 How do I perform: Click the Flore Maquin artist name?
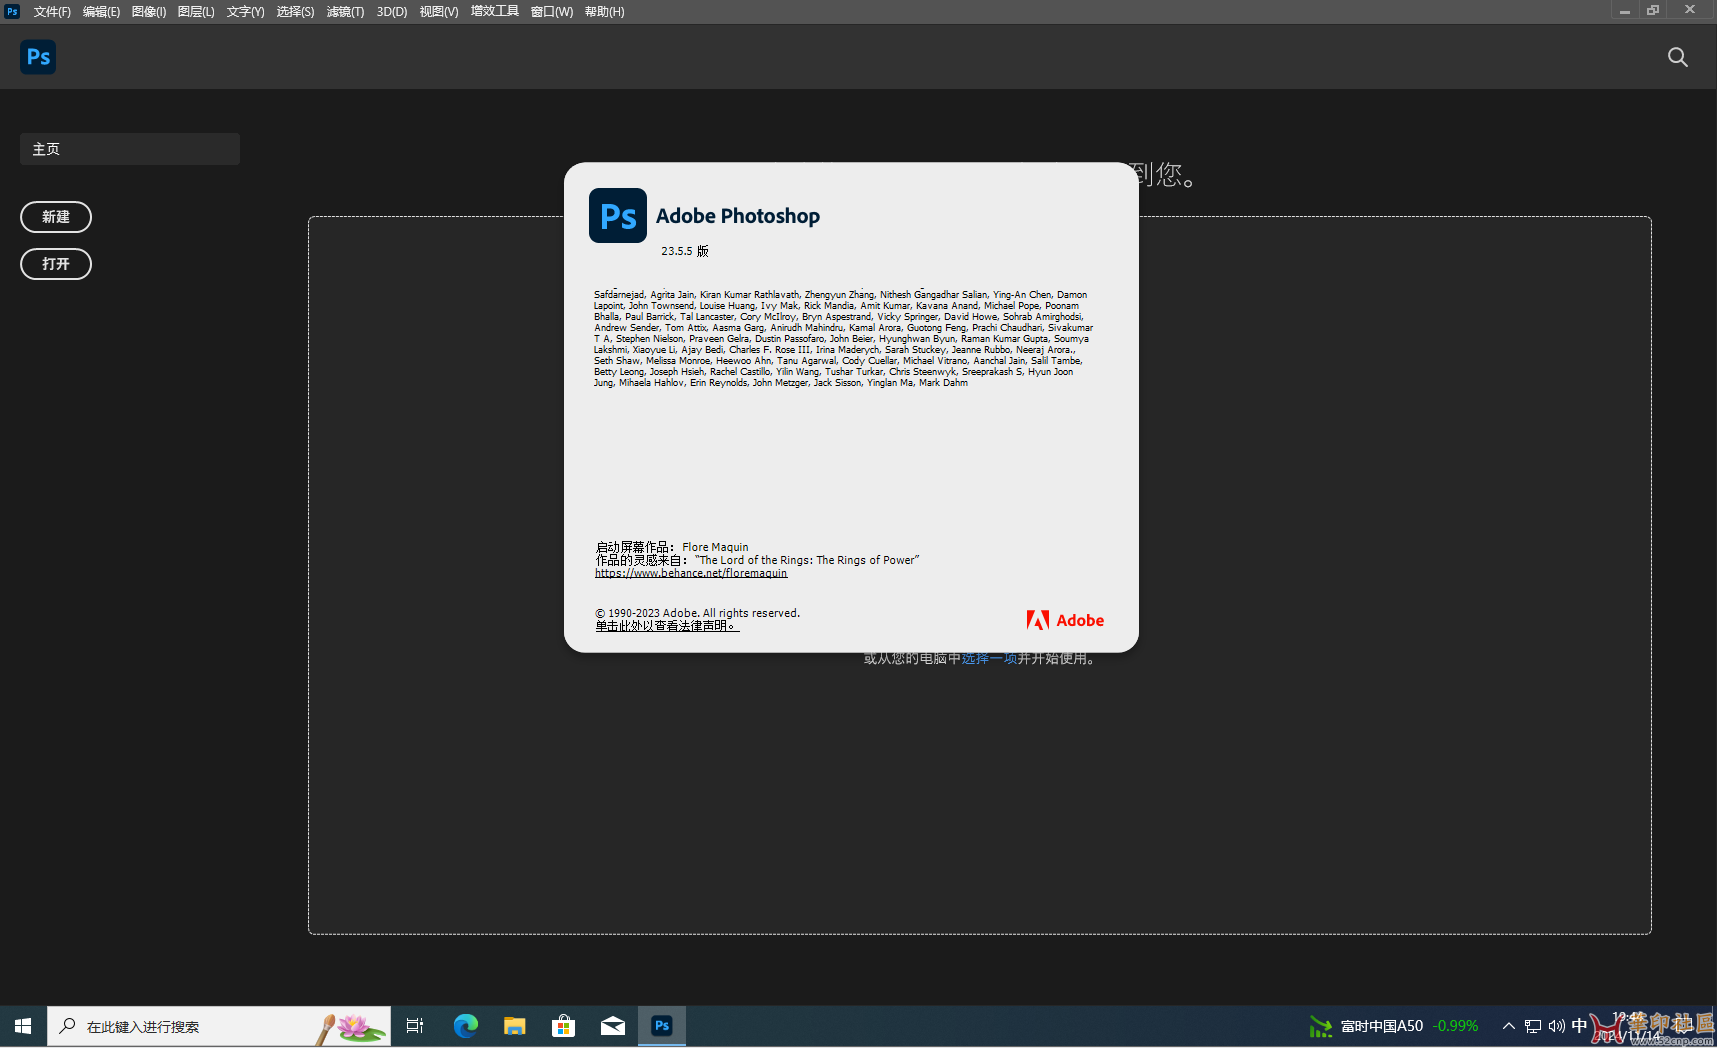715,547
